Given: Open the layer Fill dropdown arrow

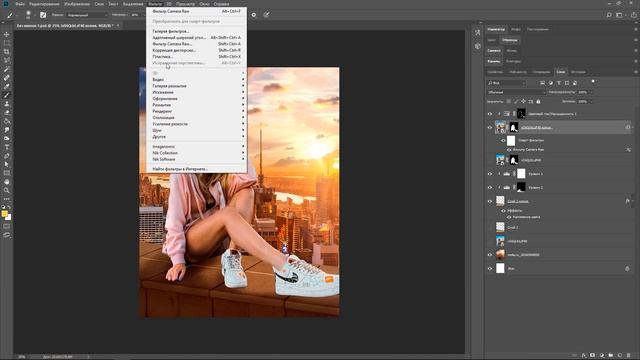Looking at the screenshot, I should [x=591, y=101].
